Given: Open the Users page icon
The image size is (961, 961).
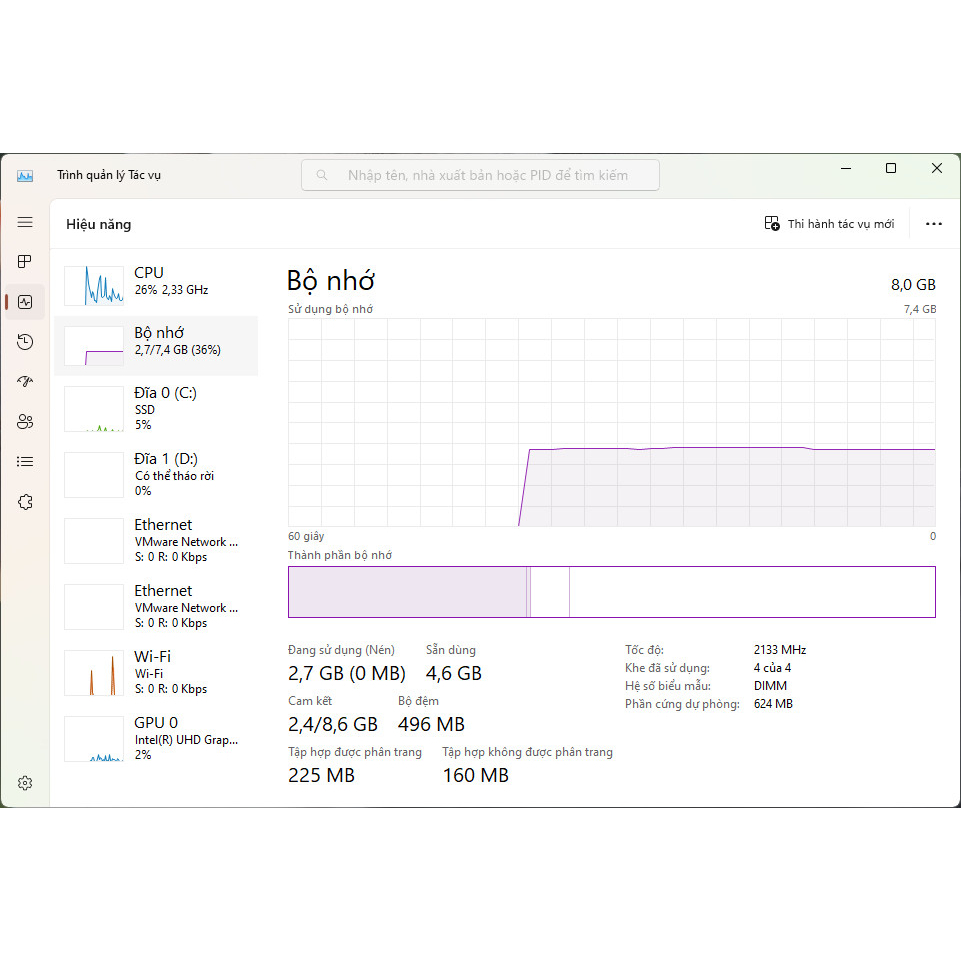Looking at the screenshot, I should tap(25, 422).
